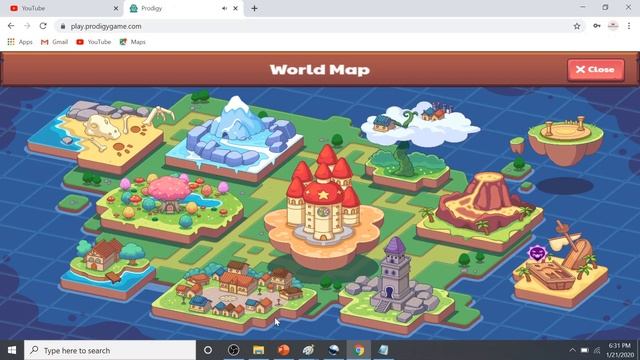This screenshot has height=360, width=640.
Task: Click the battery icon in the system tray
Action: click(x=584, y=350)
